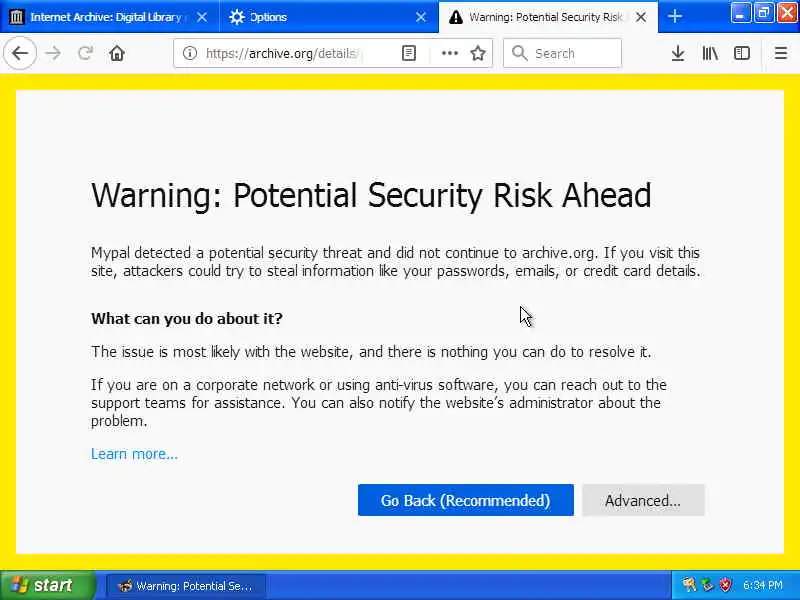Open the Learn more... link
The height and width of the screenshot is (600, 800).
(134, 454)
